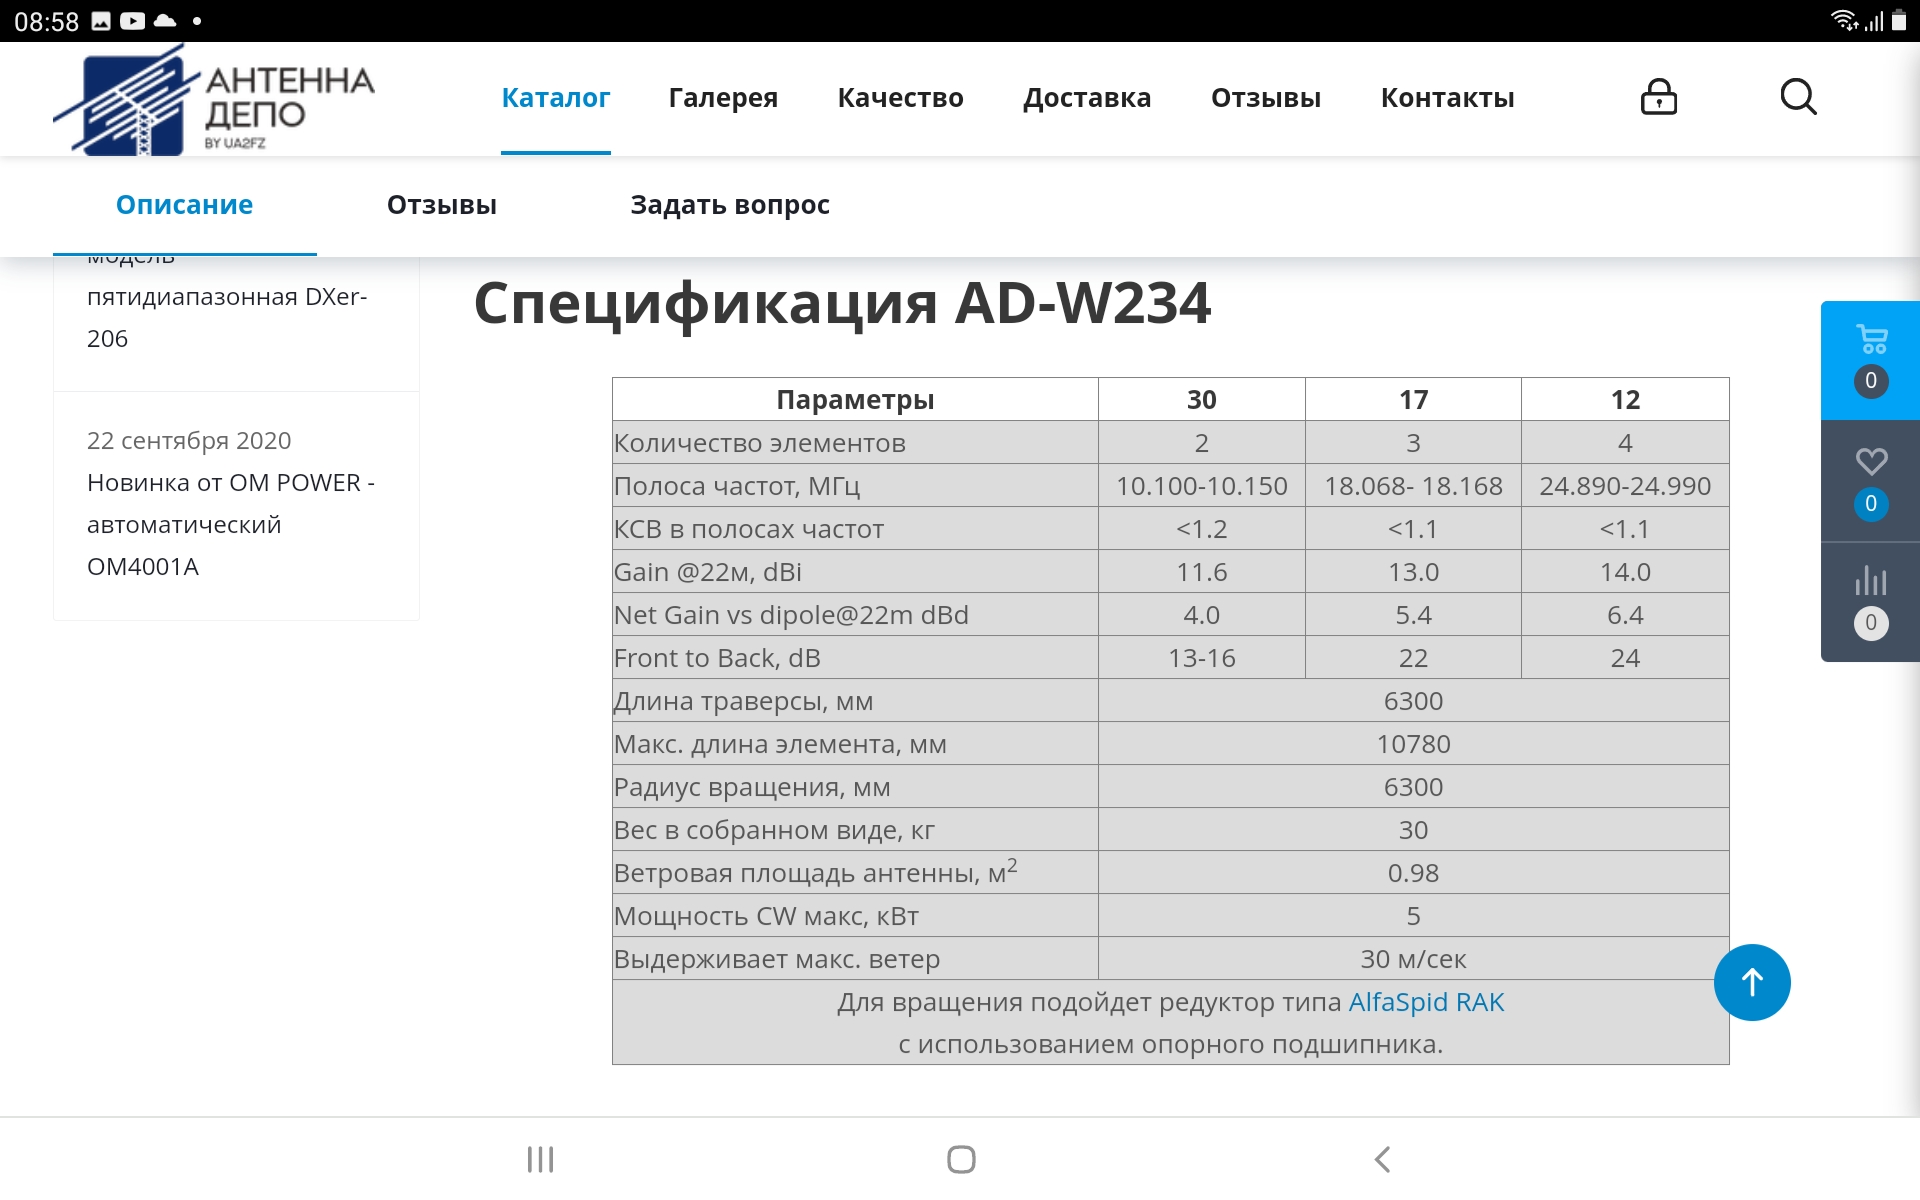Select the date 22 сентября 2020
This screenshot has width=1920, height=1200.
189,441
